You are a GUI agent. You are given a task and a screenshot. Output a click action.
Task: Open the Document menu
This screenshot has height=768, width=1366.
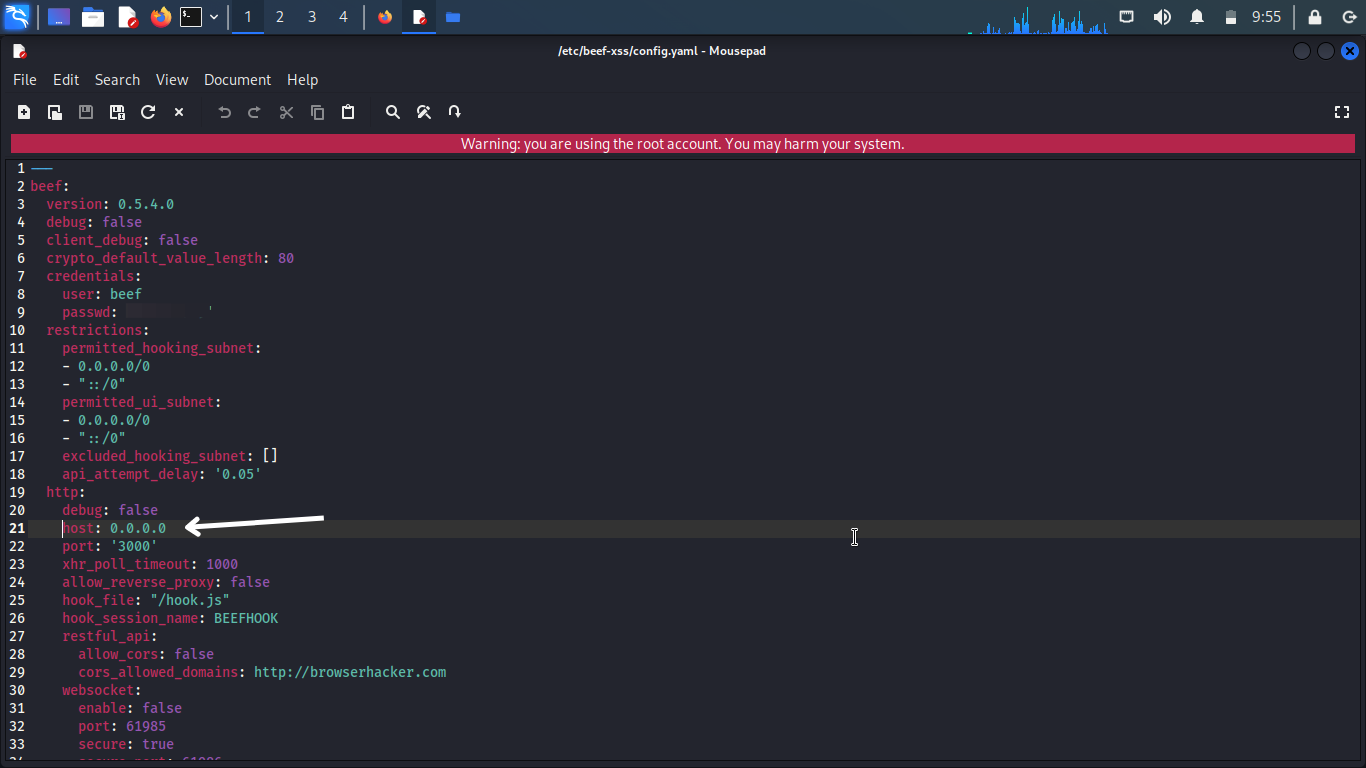pyautogui.click(x=237, y=80)
